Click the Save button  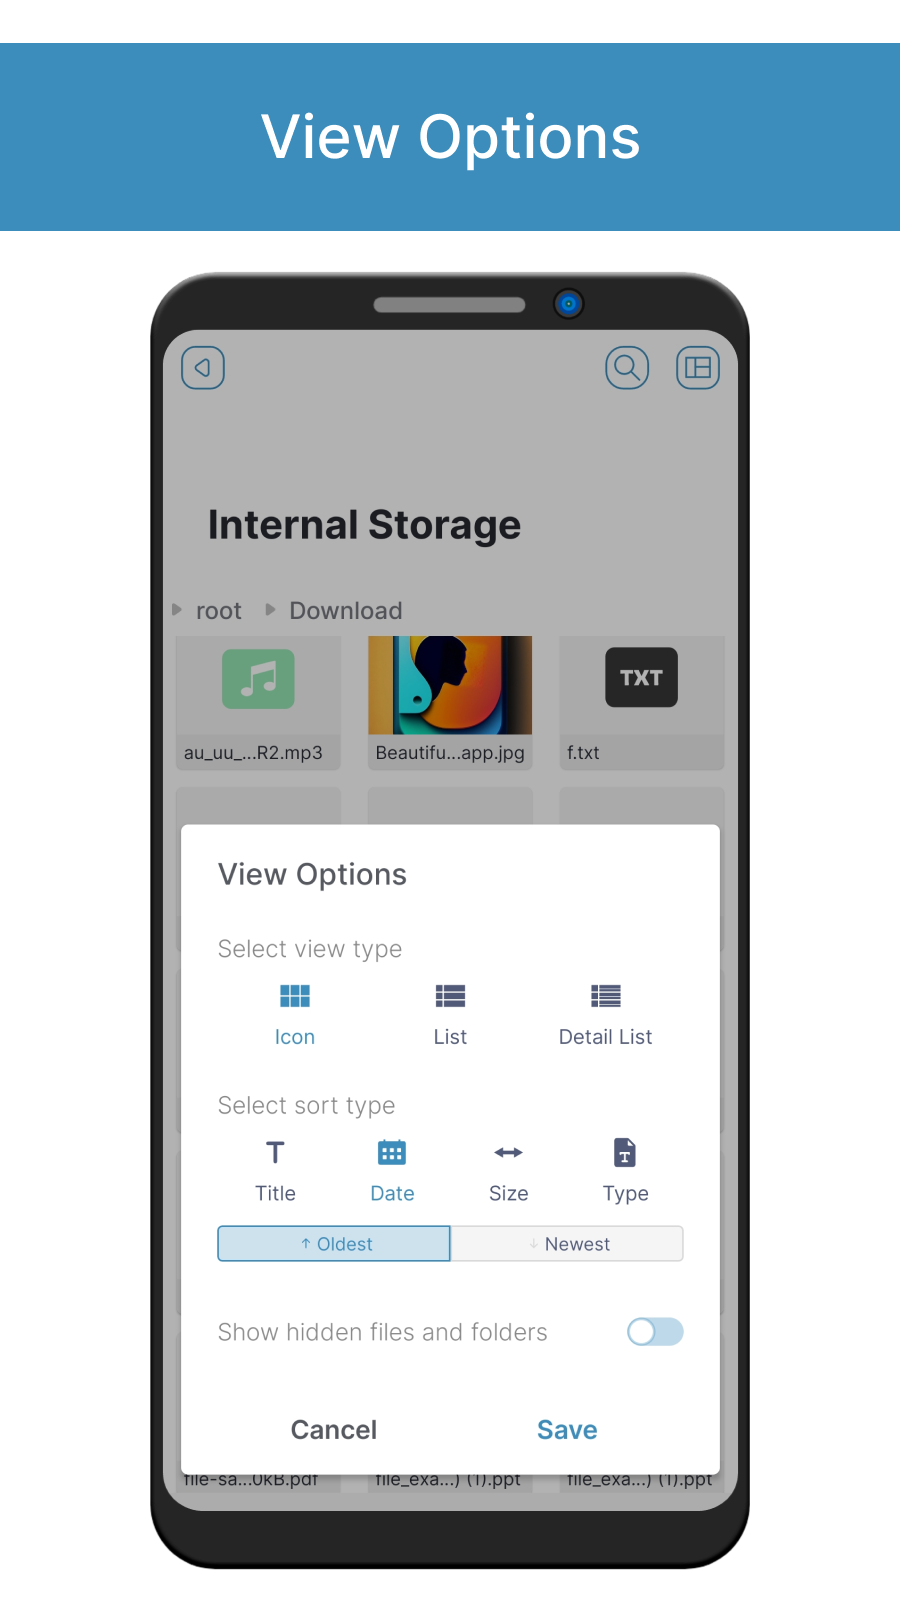pyautogui.click(x=567, y=1430)
